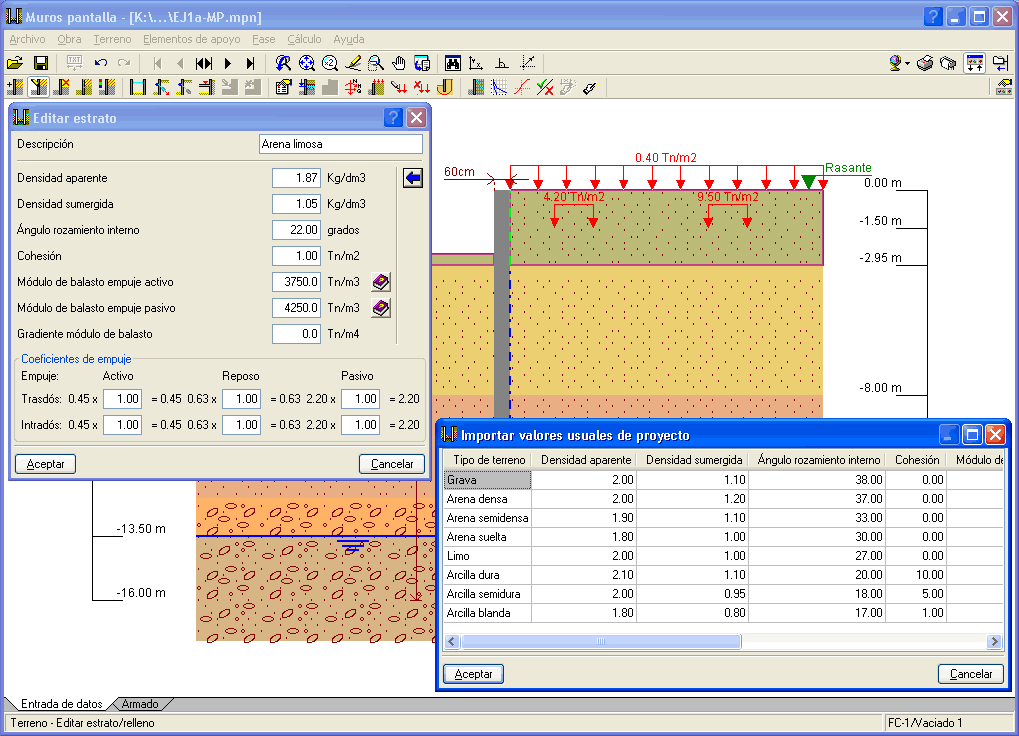Click Cancelar in Editar estrato dialog
This screenshot has width=1019, height=736.
392,464
